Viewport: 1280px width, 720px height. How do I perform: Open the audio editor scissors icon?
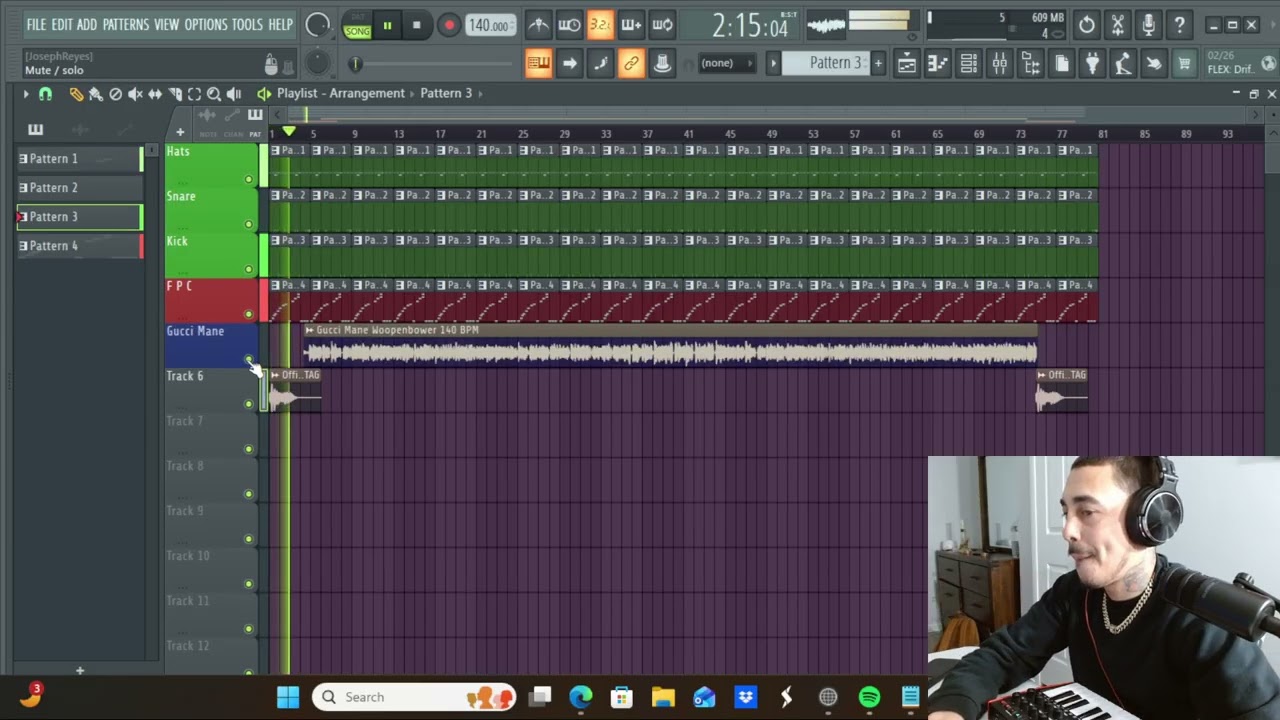[1118, 25]
